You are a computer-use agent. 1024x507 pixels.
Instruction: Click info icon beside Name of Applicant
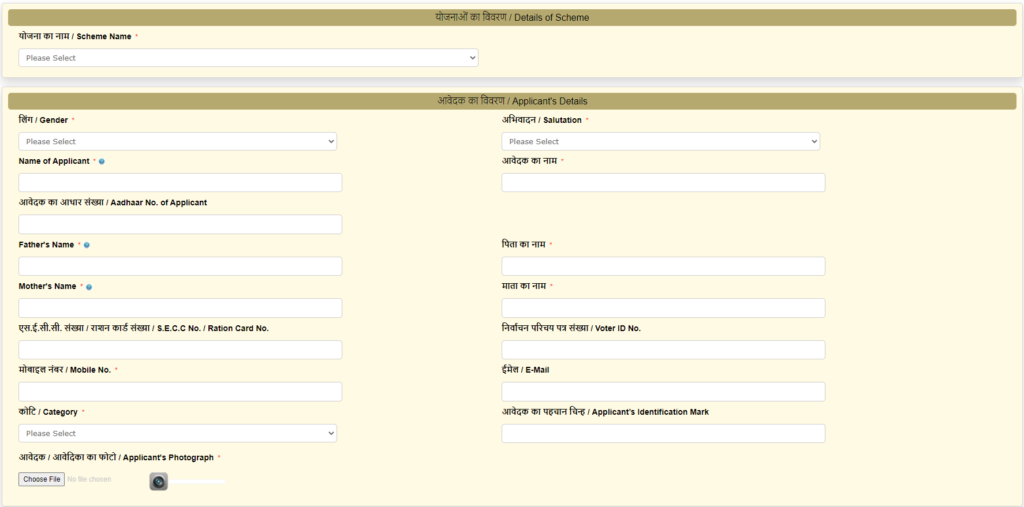click(102, 161)
